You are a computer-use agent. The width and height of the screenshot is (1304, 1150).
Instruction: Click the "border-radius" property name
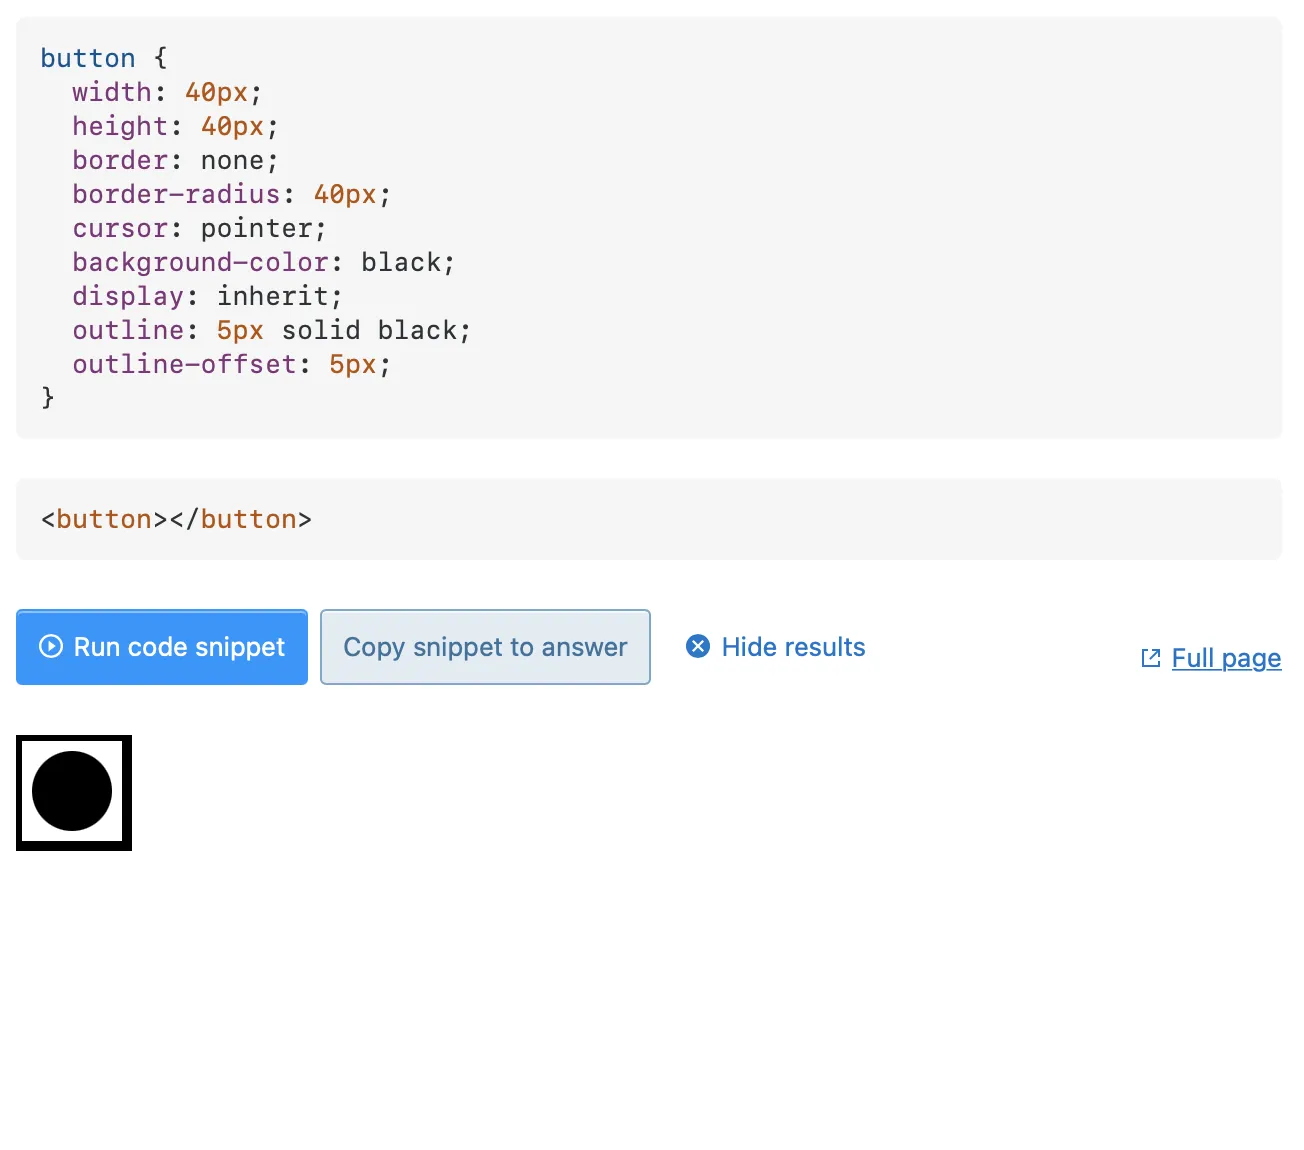[x=176, y=194]
